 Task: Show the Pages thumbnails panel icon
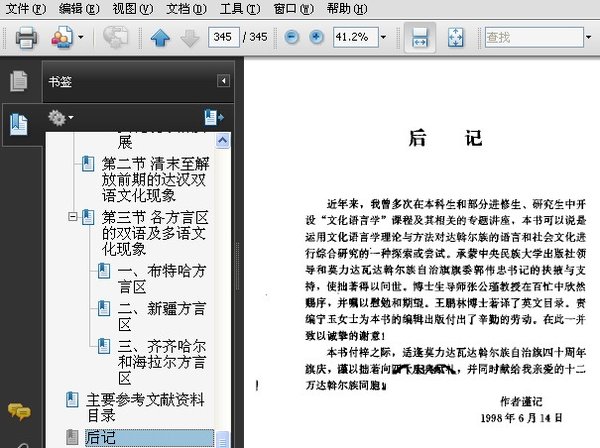click(x=19, y=81)
